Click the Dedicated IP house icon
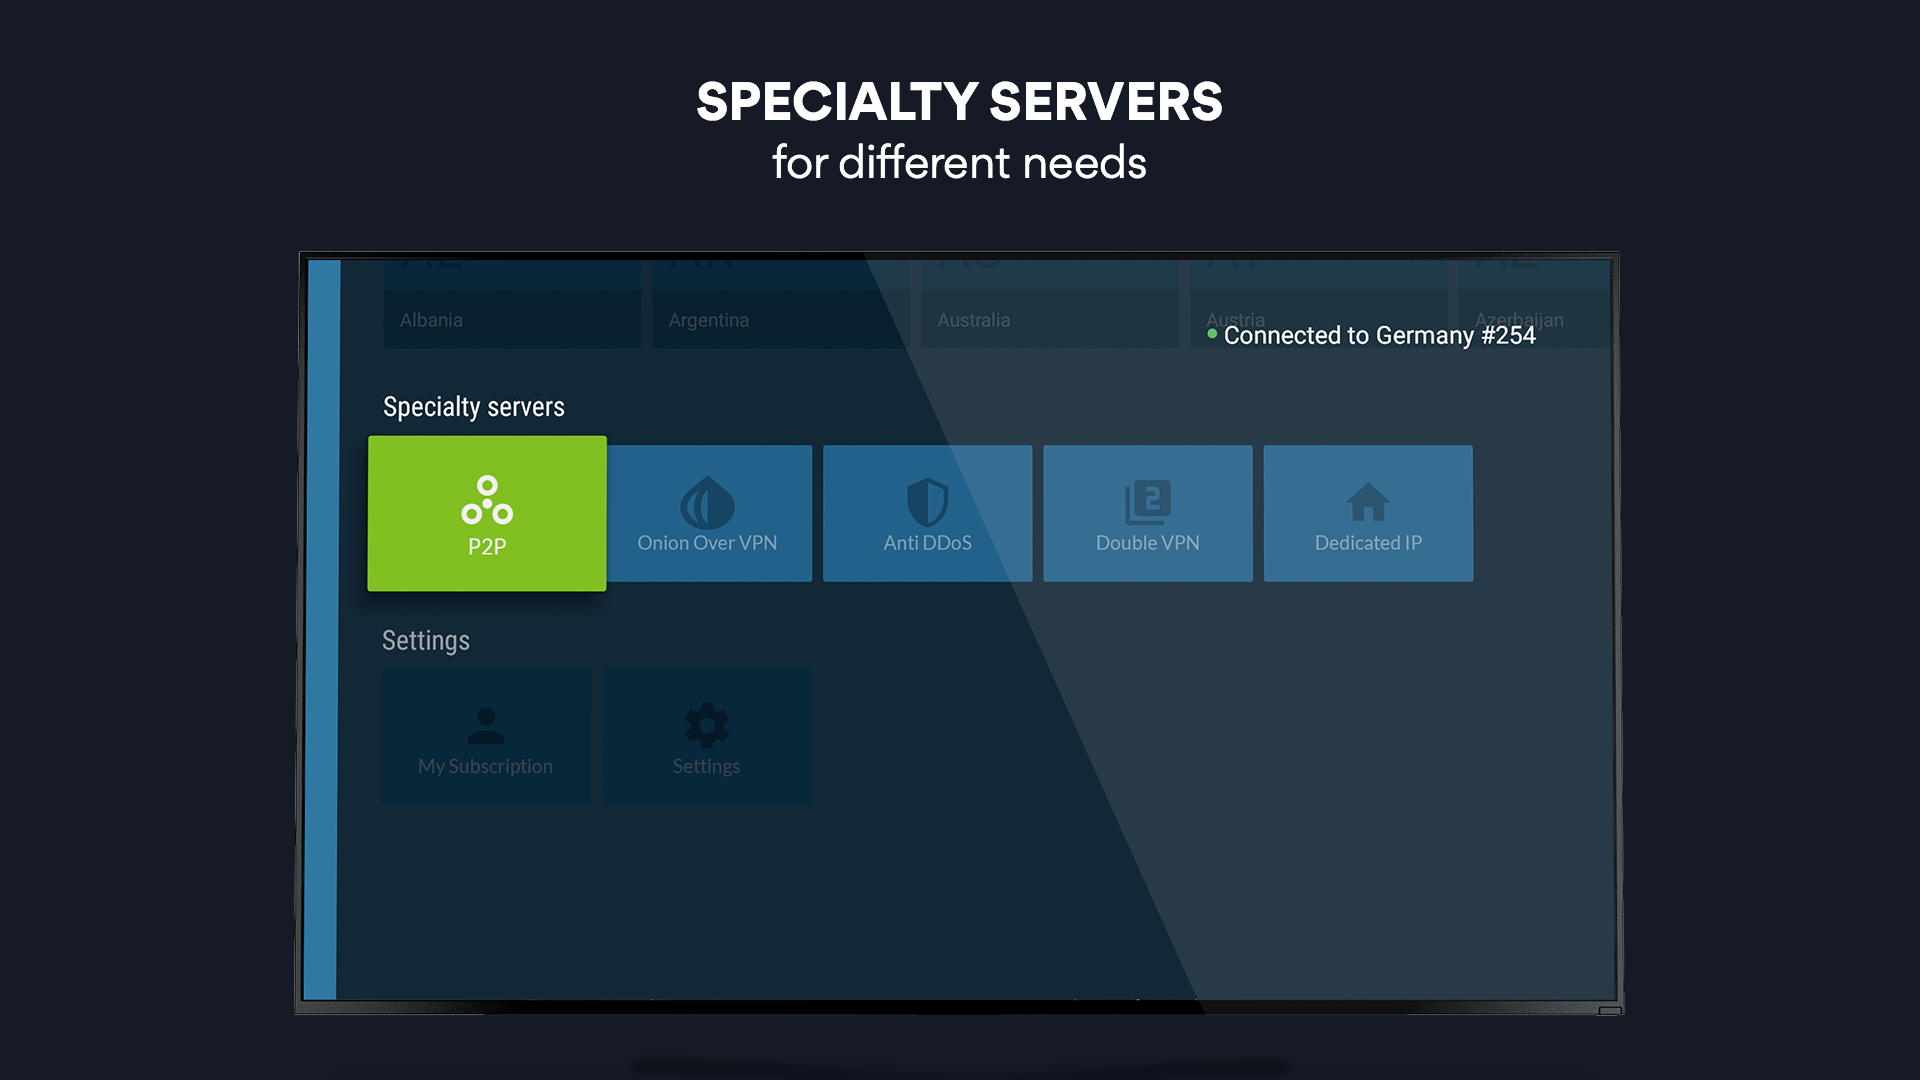The height and width of the screenshot is (1080, 1920). (x=1368, y=502)
